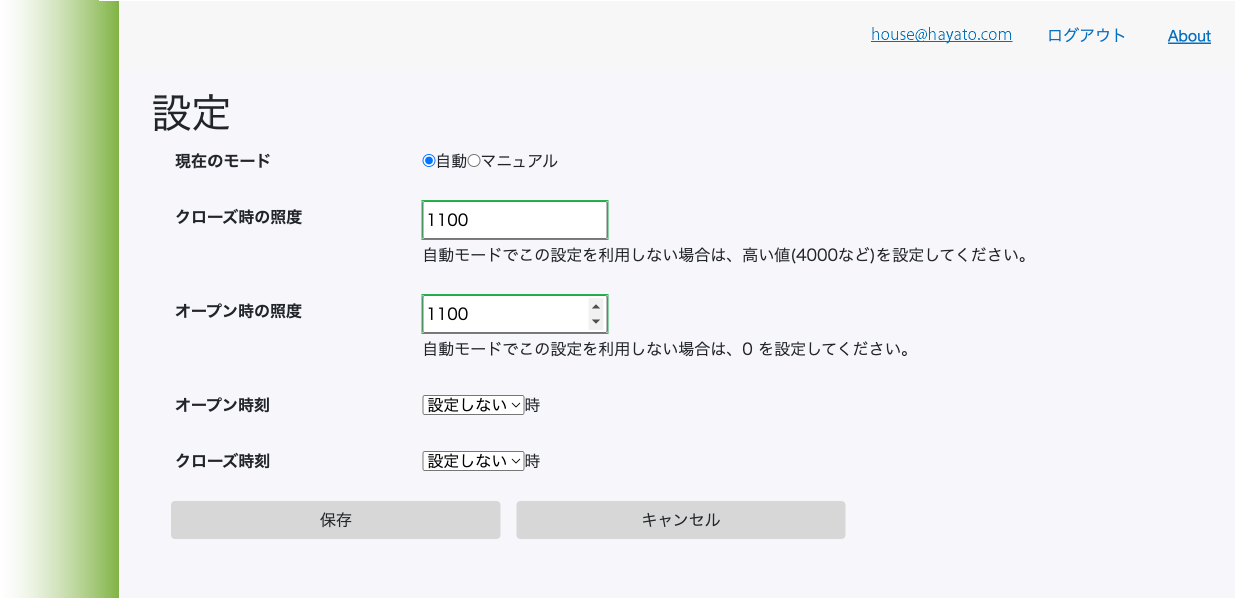The height and width of the screenshot is (598, 1235).
Task: Click the ログアウト link
Action: [1087, 35]
